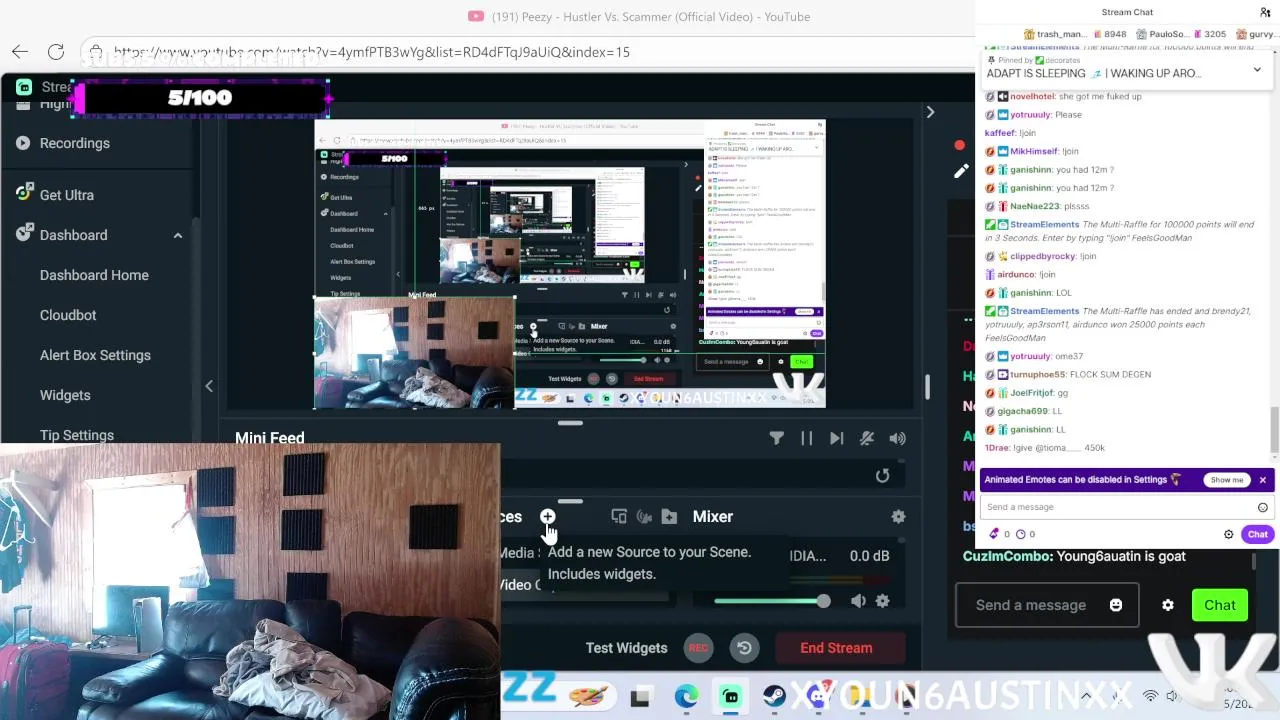Open dark chat settings gear
Viewport: 1280px width, 720px height.
tap(1168, 605)
